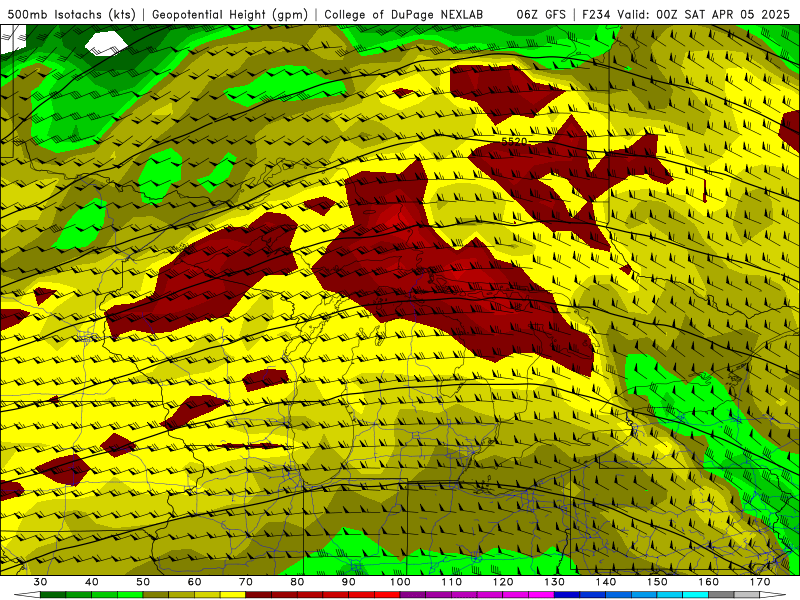
Task: Click the '500mb Isotachs (kts)' title text
Action: coord(71,14)
